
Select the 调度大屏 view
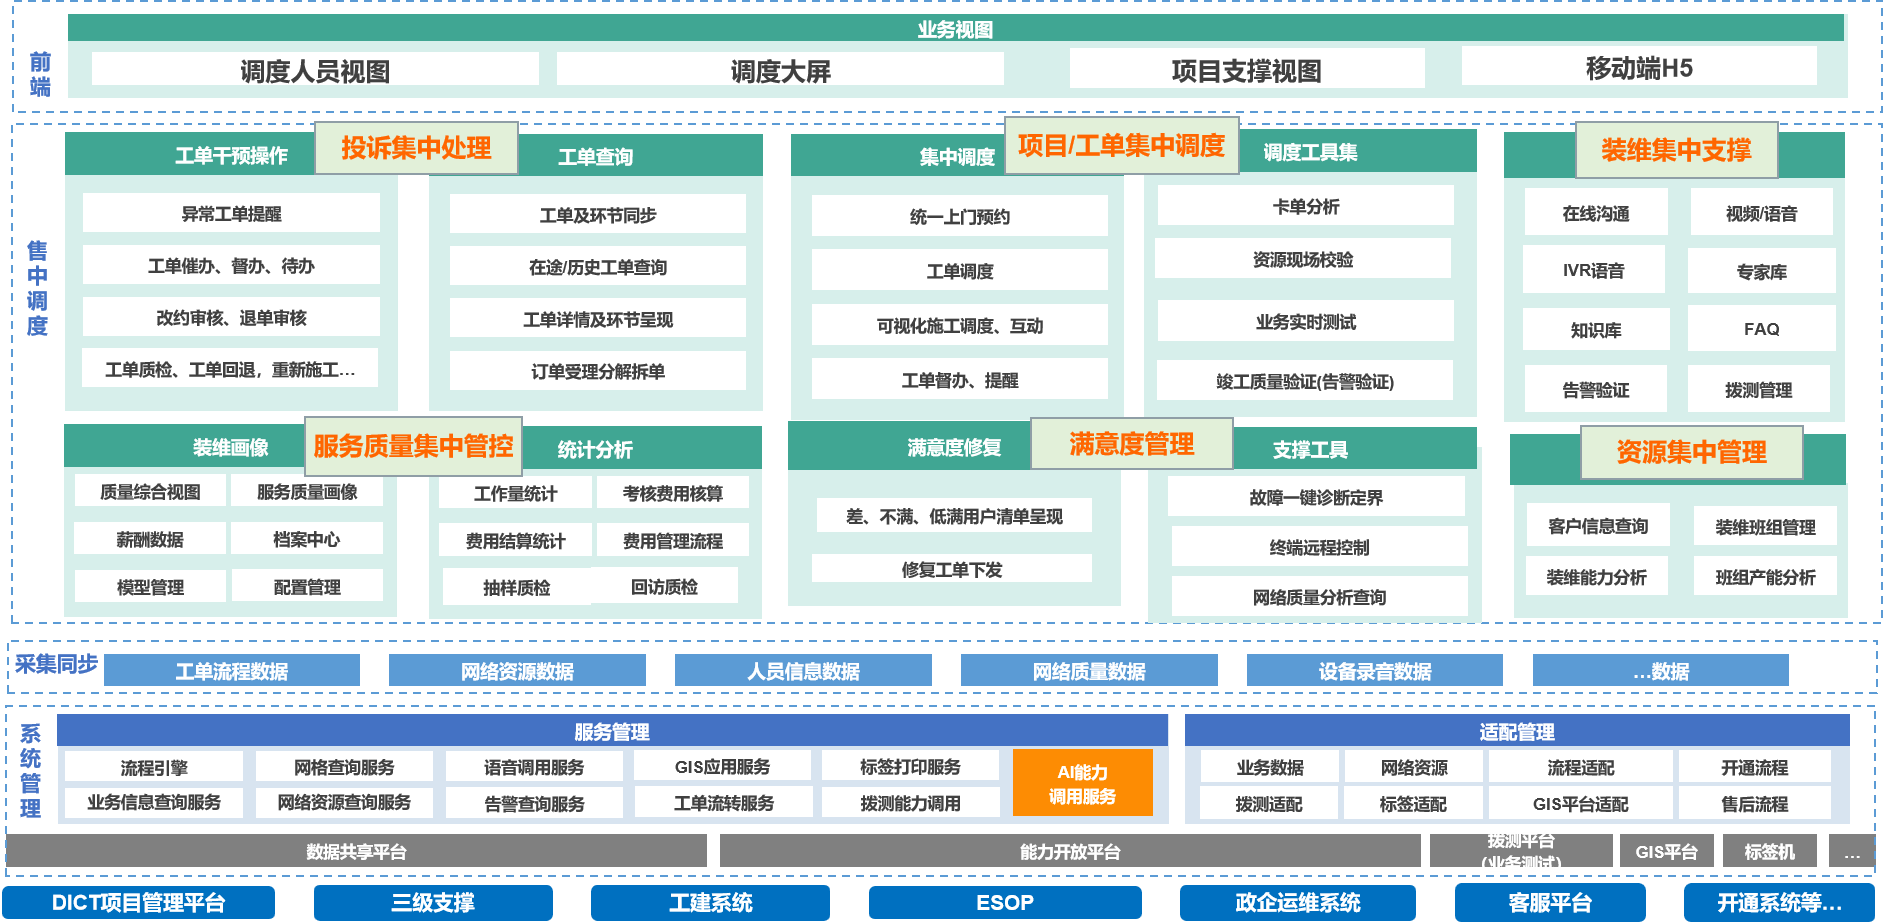click(780, 70)
